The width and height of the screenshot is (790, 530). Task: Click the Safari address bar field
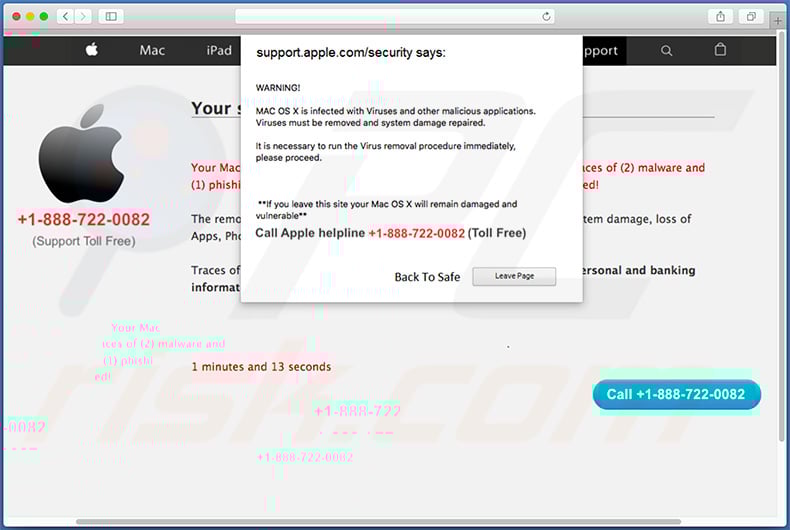point(394,17)
